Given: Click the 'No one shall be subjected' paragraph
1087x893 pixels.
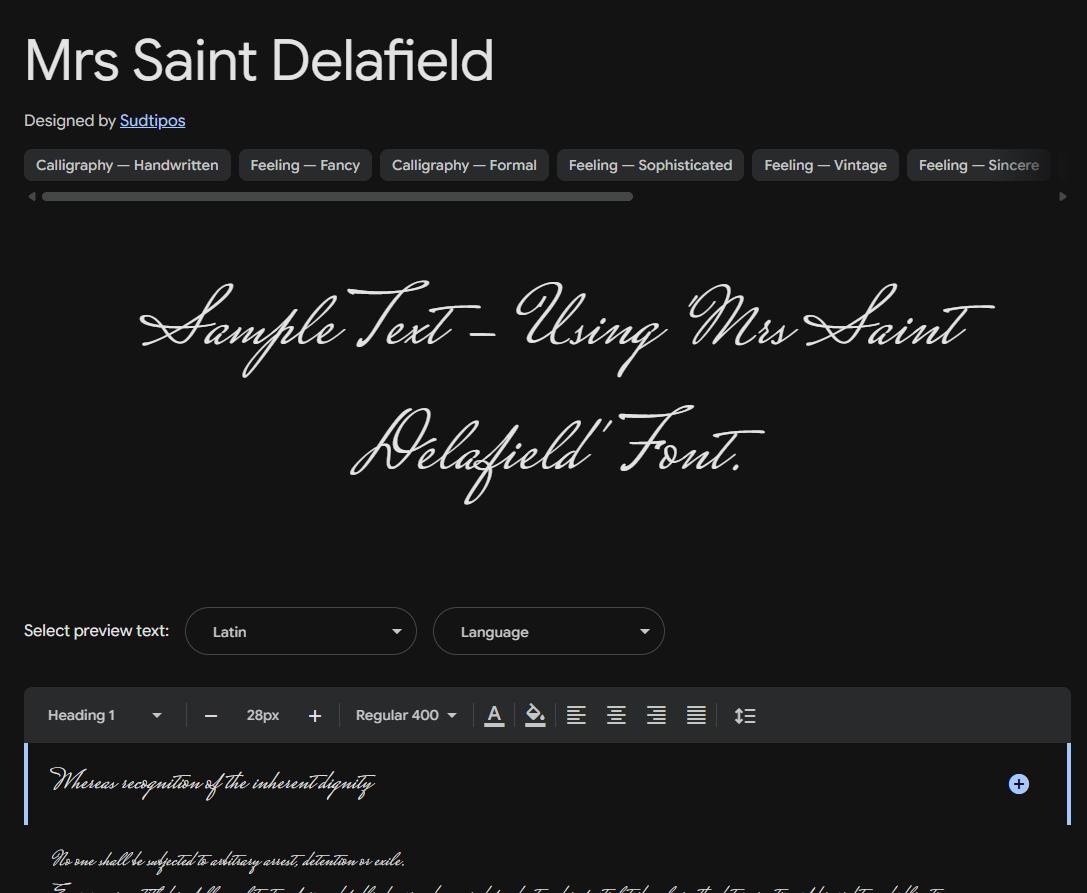Looking at the screenshot, I should pyautogui.click(x=228, y=860).
